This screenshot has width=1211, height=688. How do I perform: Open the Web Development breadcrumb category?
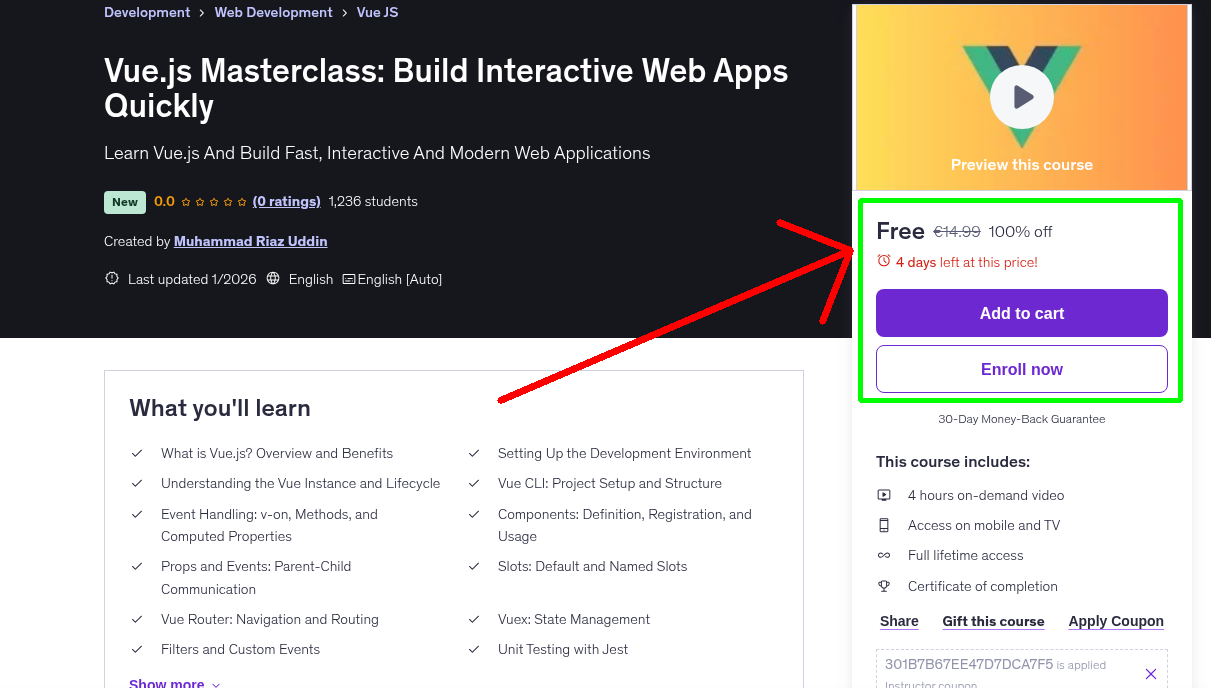point(273,12)
